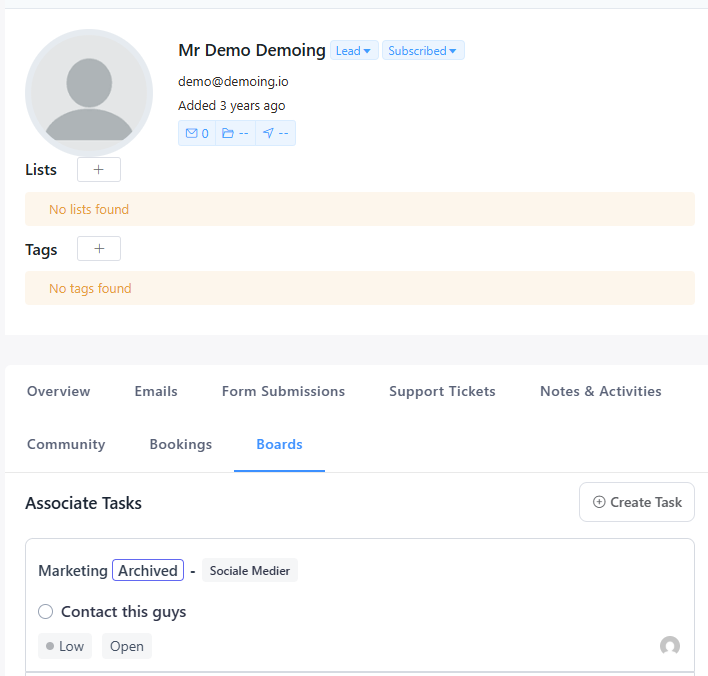Click the task assignee avatar icon
The height and width of the screenshot is (676, 708).
(670, 646)
